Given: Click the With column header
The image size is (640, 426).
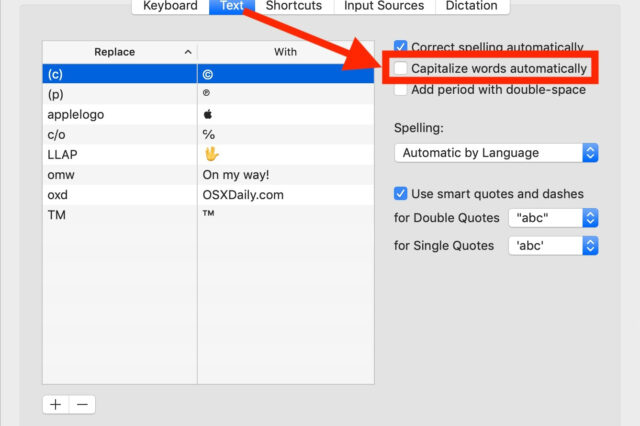Looking at the screenshot, I should (x=285, y=52).
